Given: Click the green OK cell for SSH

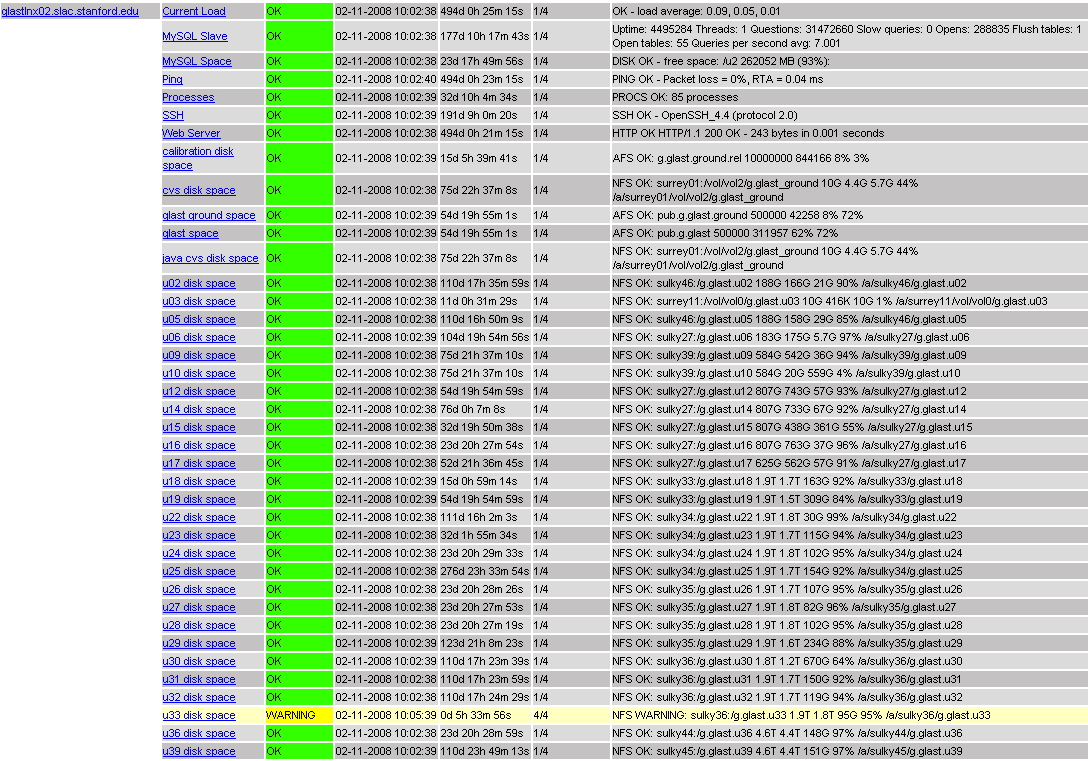Looking at the screenshot, I should click(299, 115).
